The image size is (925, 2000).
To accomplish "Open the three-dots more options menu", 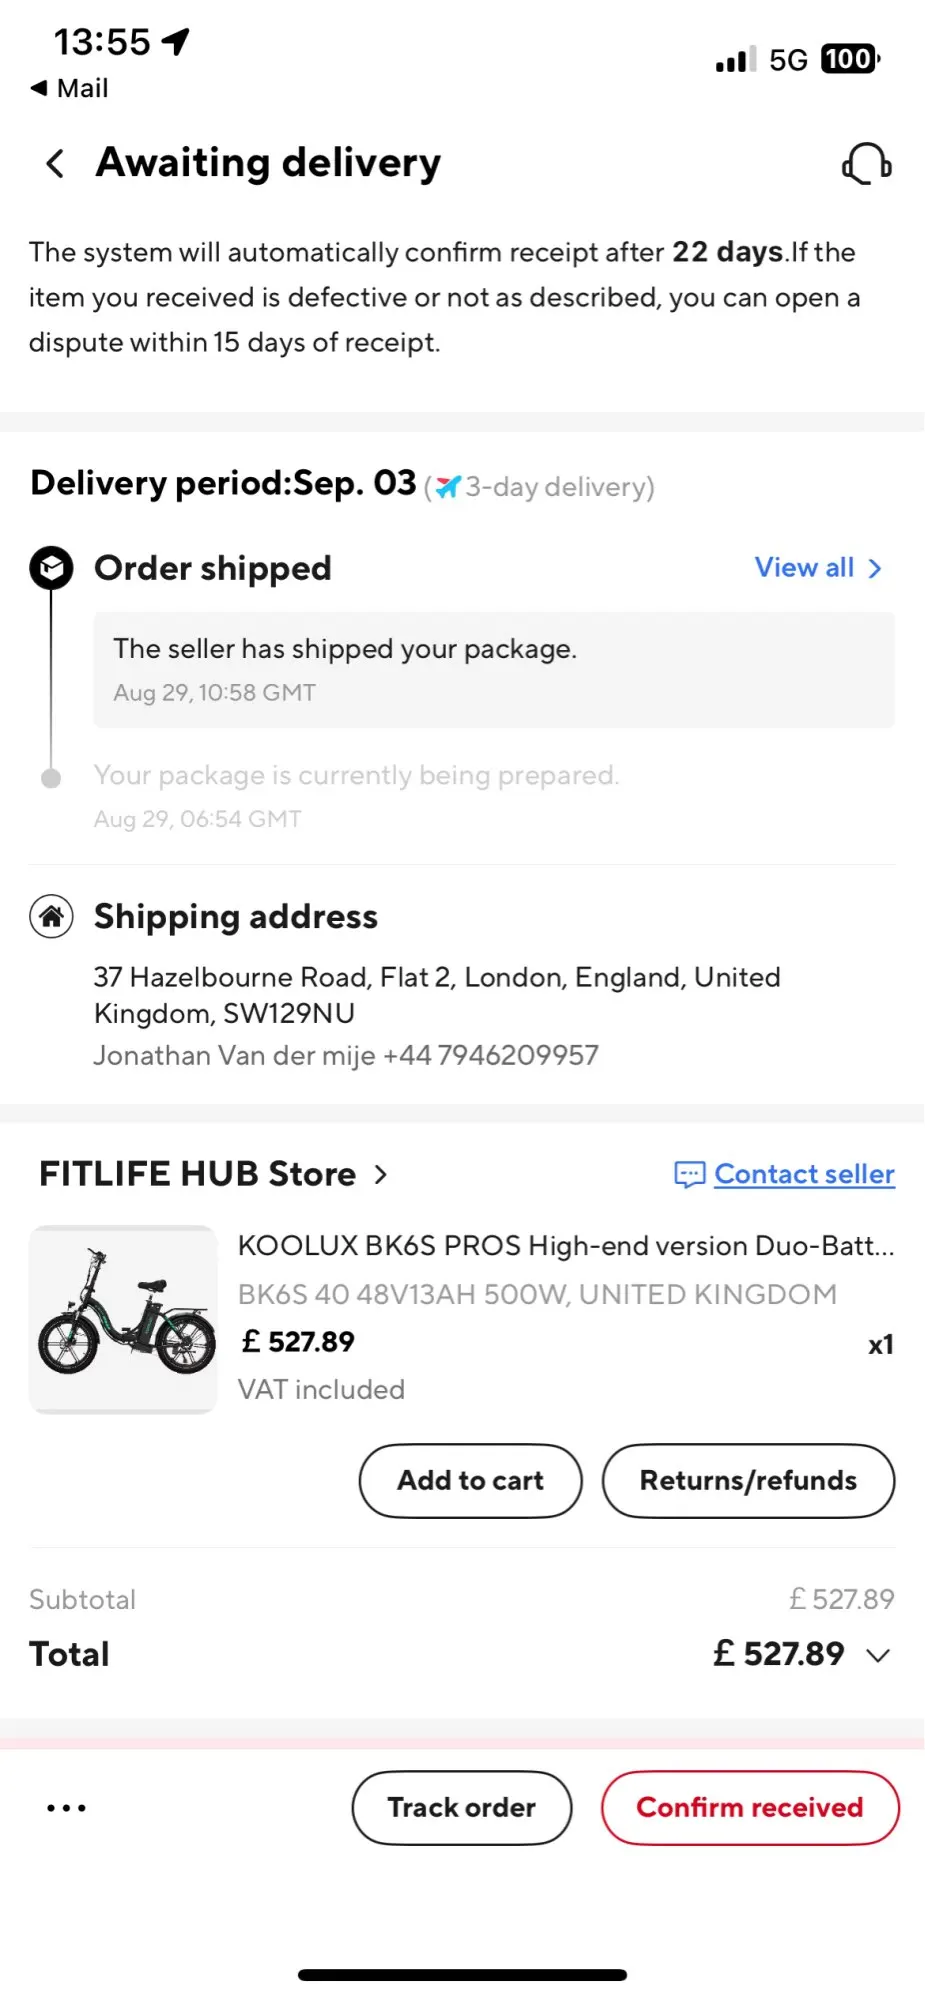I will pyautogui.click(x=66, y=1808).
